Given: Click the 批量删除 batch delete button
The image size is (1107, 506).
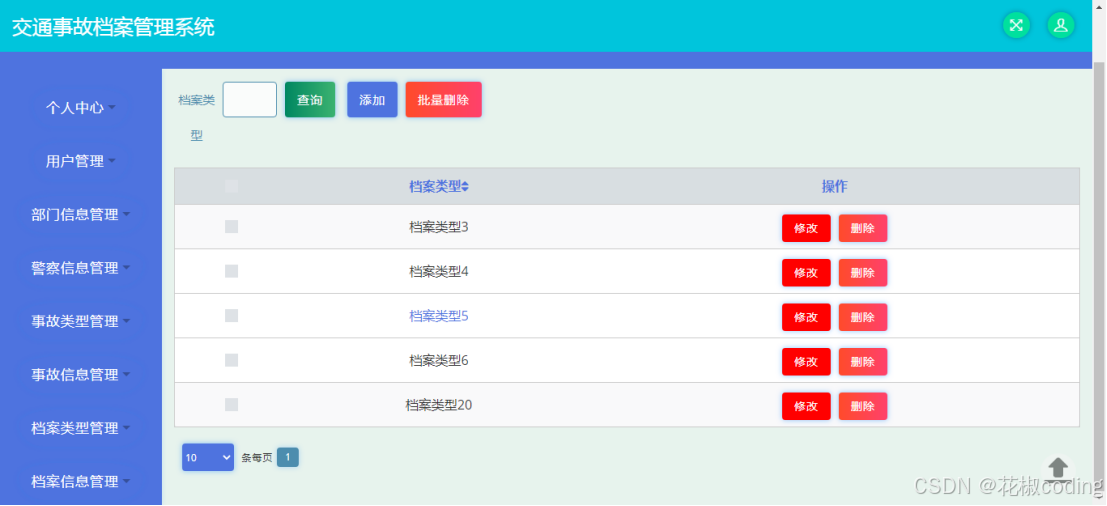Looking at the screenshot, I should click(x=443, y=100).
